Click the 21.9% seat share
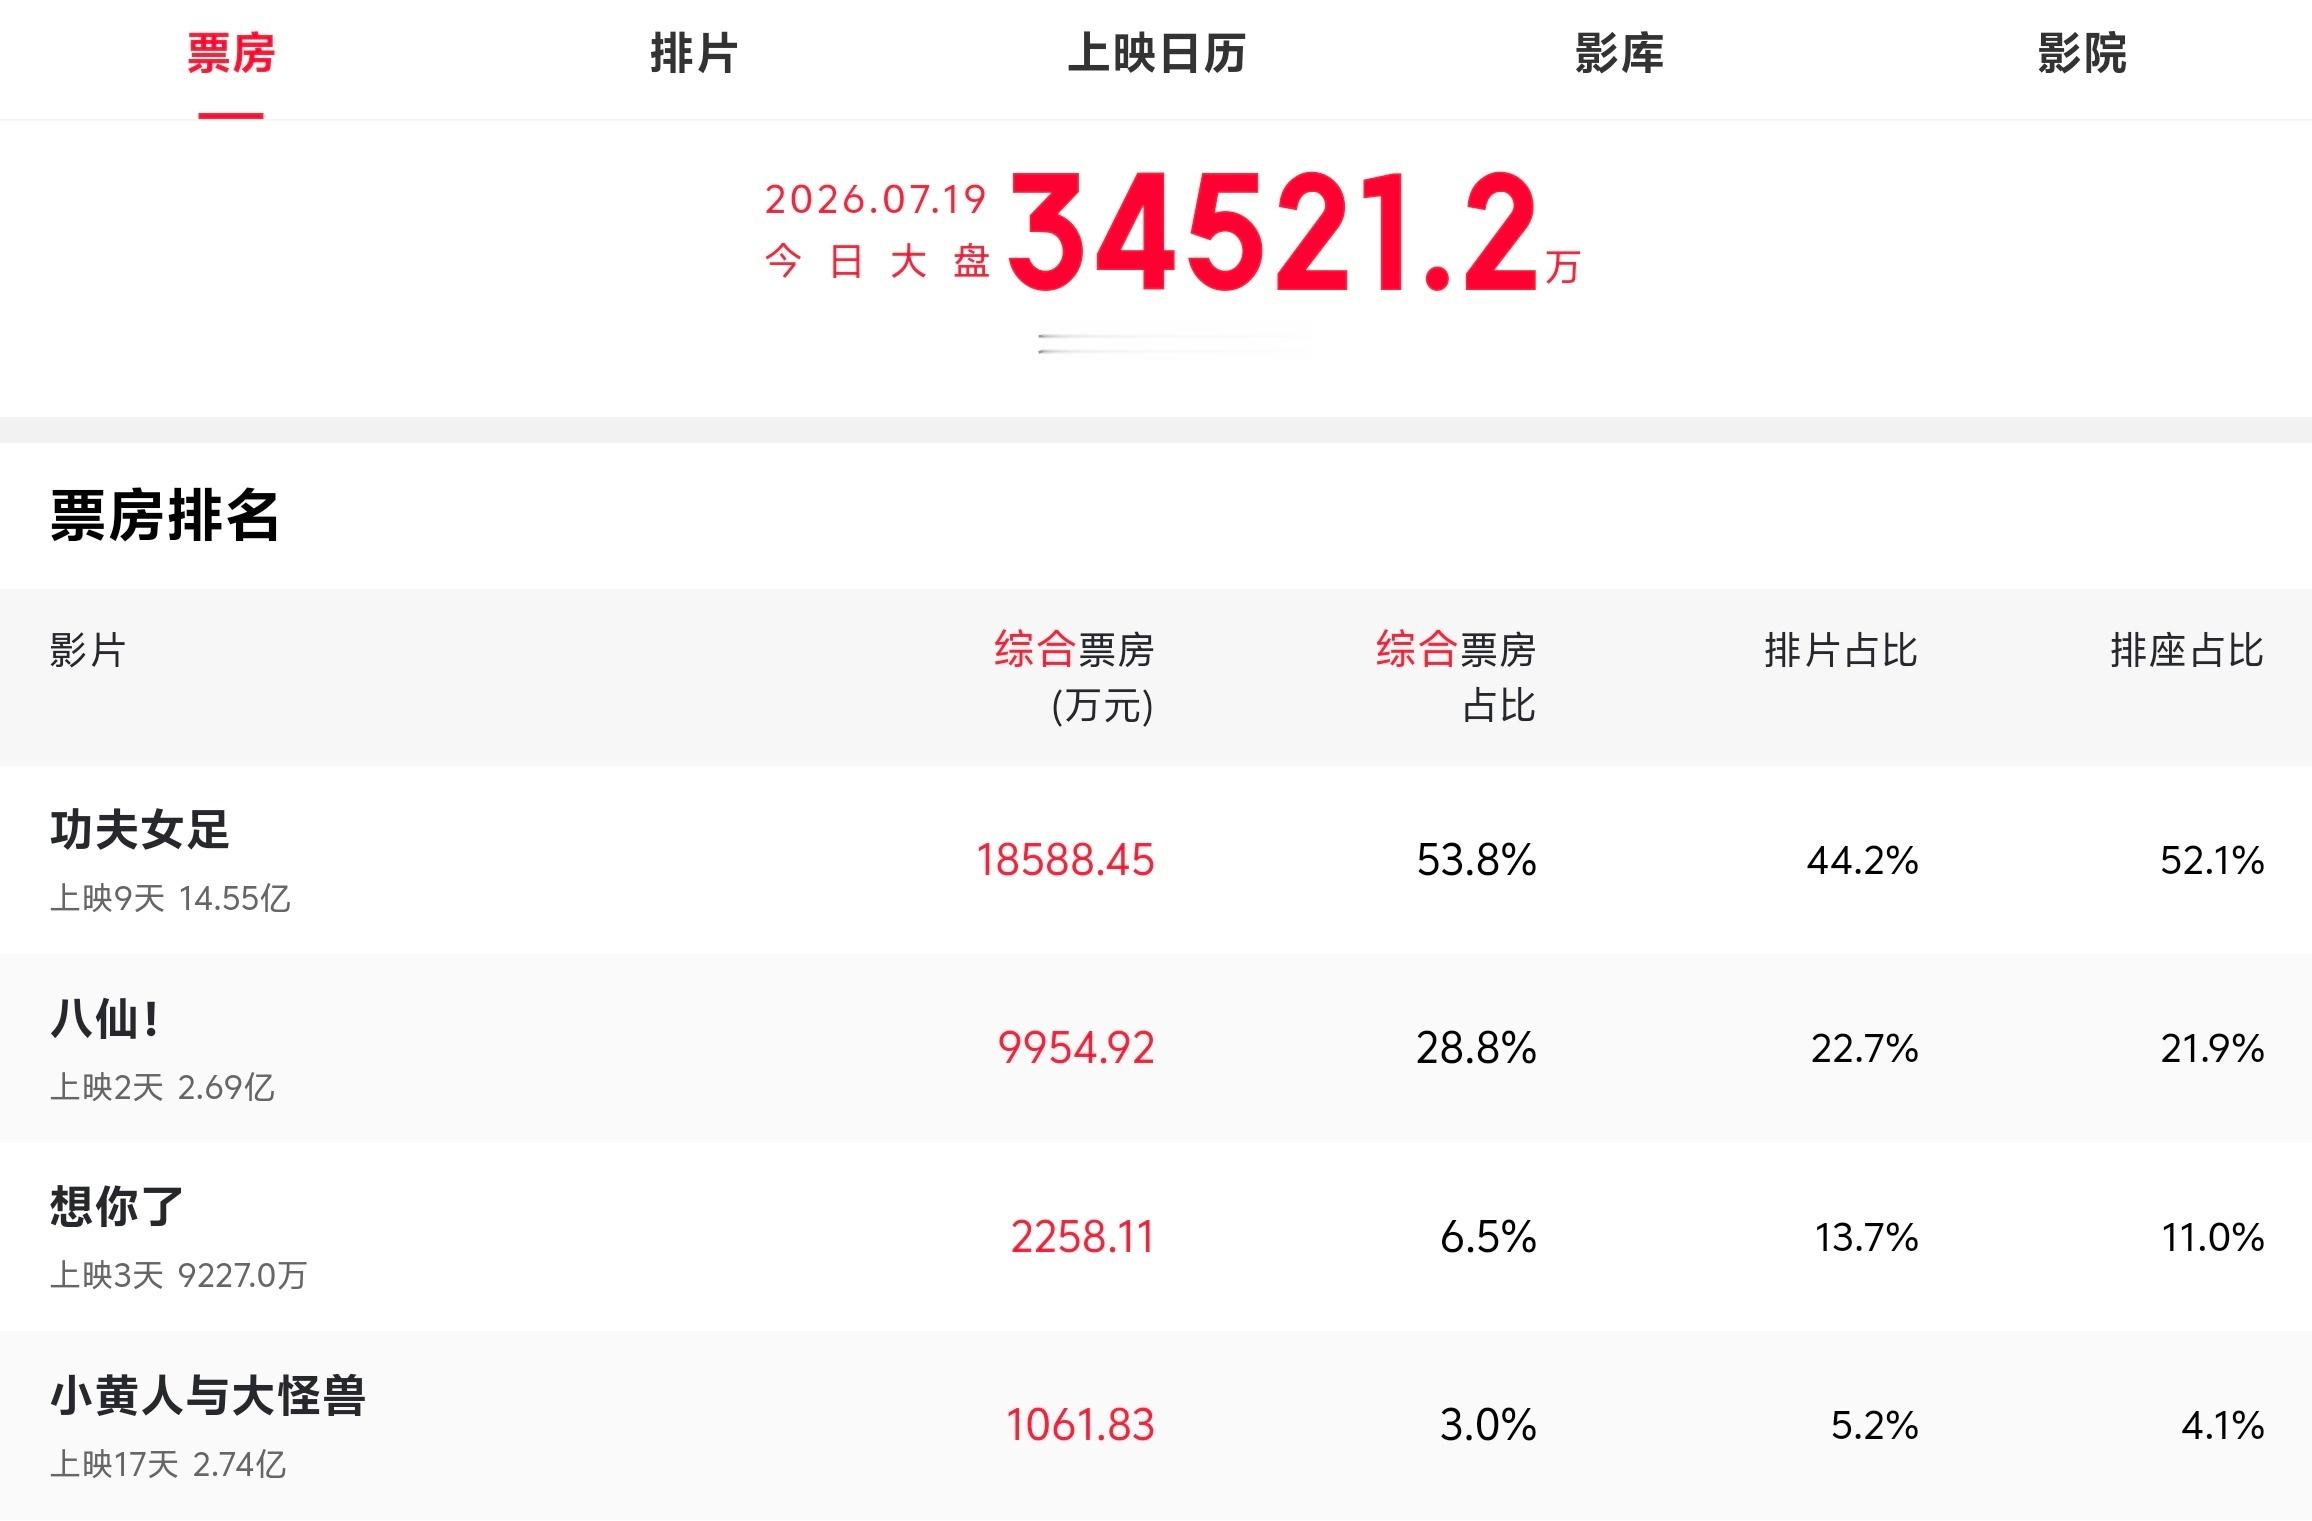The height and width of the screenshot is (1521, 2312). [x=2212, y=1048]
